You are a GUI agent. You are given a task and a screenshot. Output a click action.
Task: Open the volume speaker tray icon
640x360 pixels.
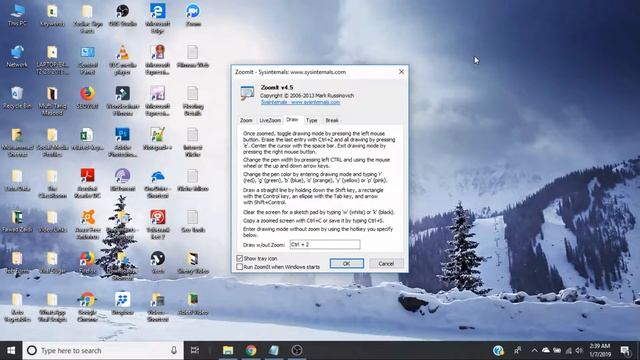[x=579, y=351]
